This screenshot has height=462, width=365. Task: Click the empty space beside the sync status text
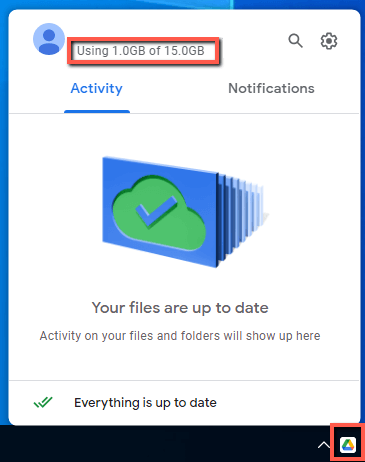tap(287, 403)
